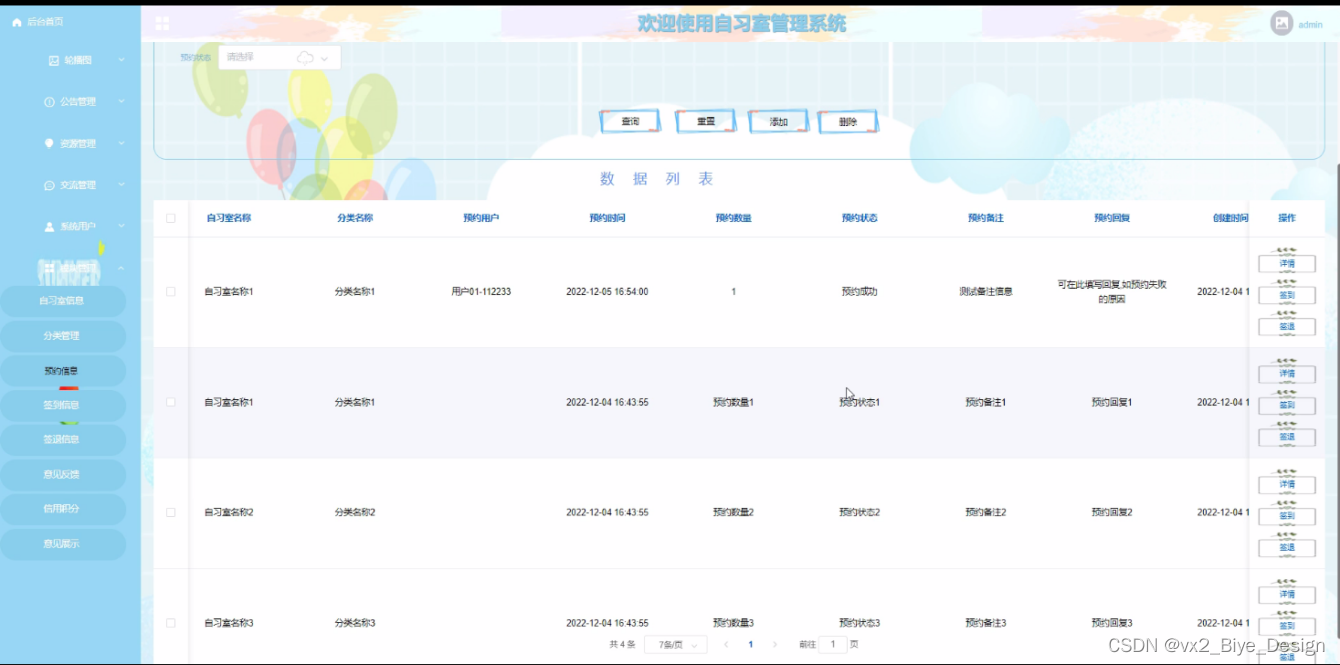Click 签到 for the 预约数量1 row

pos(1287,405)
